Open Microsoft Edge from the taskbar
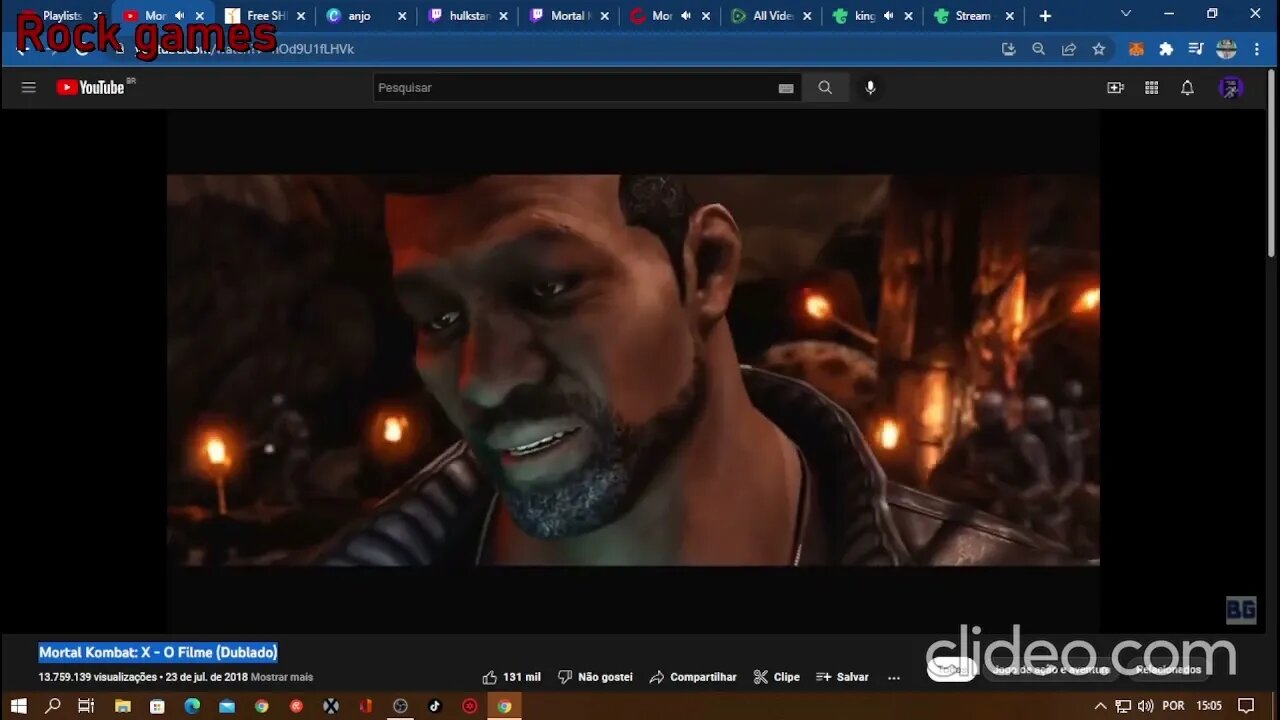 [x=192, y=706]
